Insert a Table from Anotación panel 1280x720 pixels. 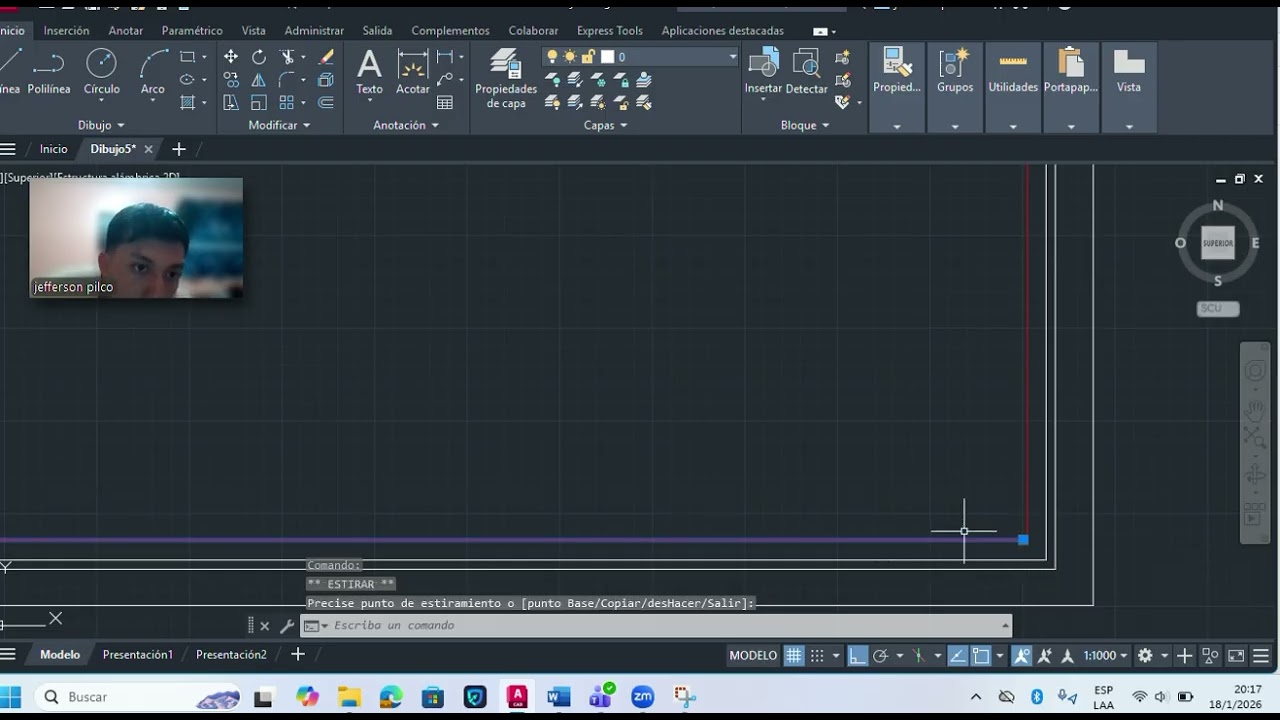click(x=445, y=103)
